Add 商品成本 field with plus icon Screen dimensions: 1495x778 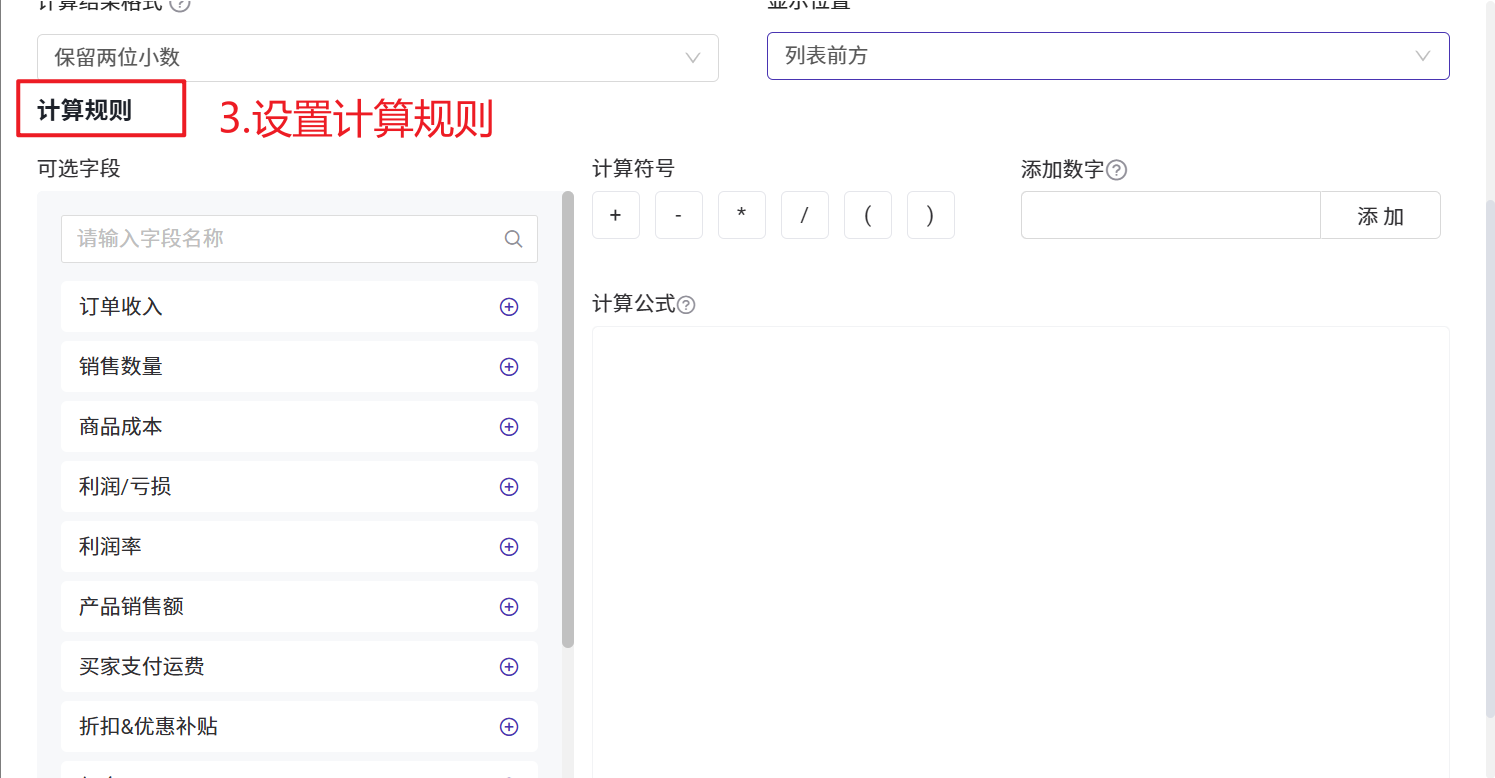pos(509,427)
